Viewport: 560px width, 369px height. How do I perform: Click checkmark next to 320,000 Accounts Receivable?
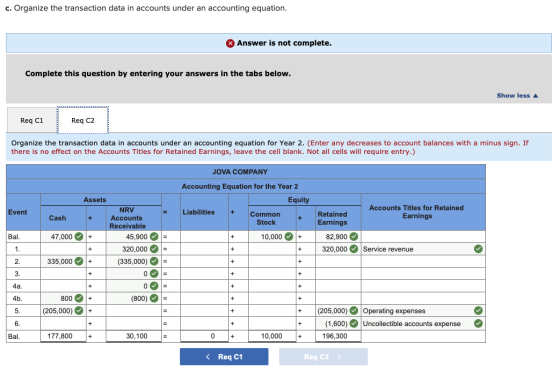(x=154, y=249)
